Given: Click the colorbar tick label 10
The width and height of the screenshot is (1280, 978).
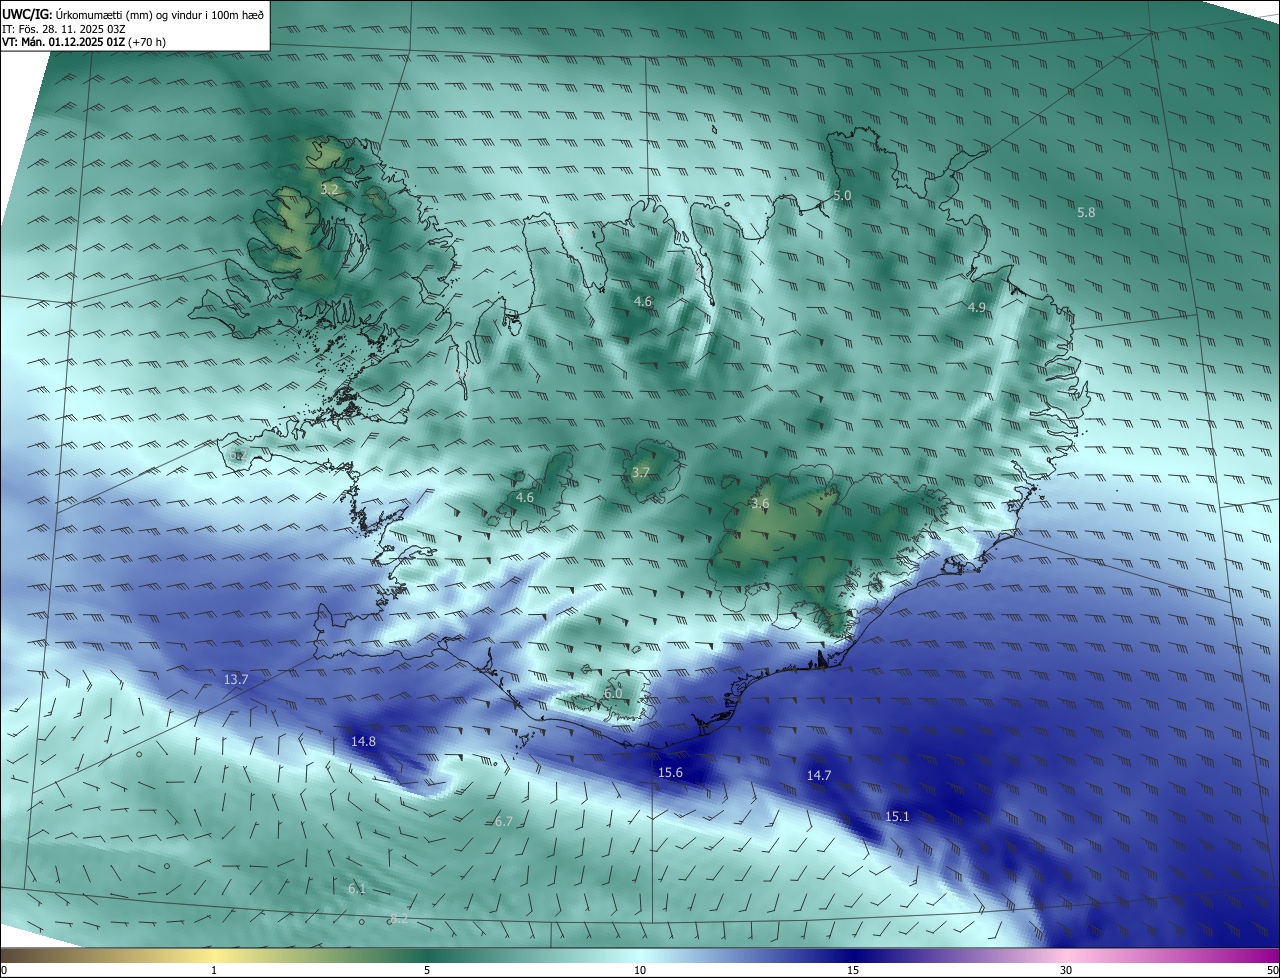Looking at the screenshot, I should point(640,970).
